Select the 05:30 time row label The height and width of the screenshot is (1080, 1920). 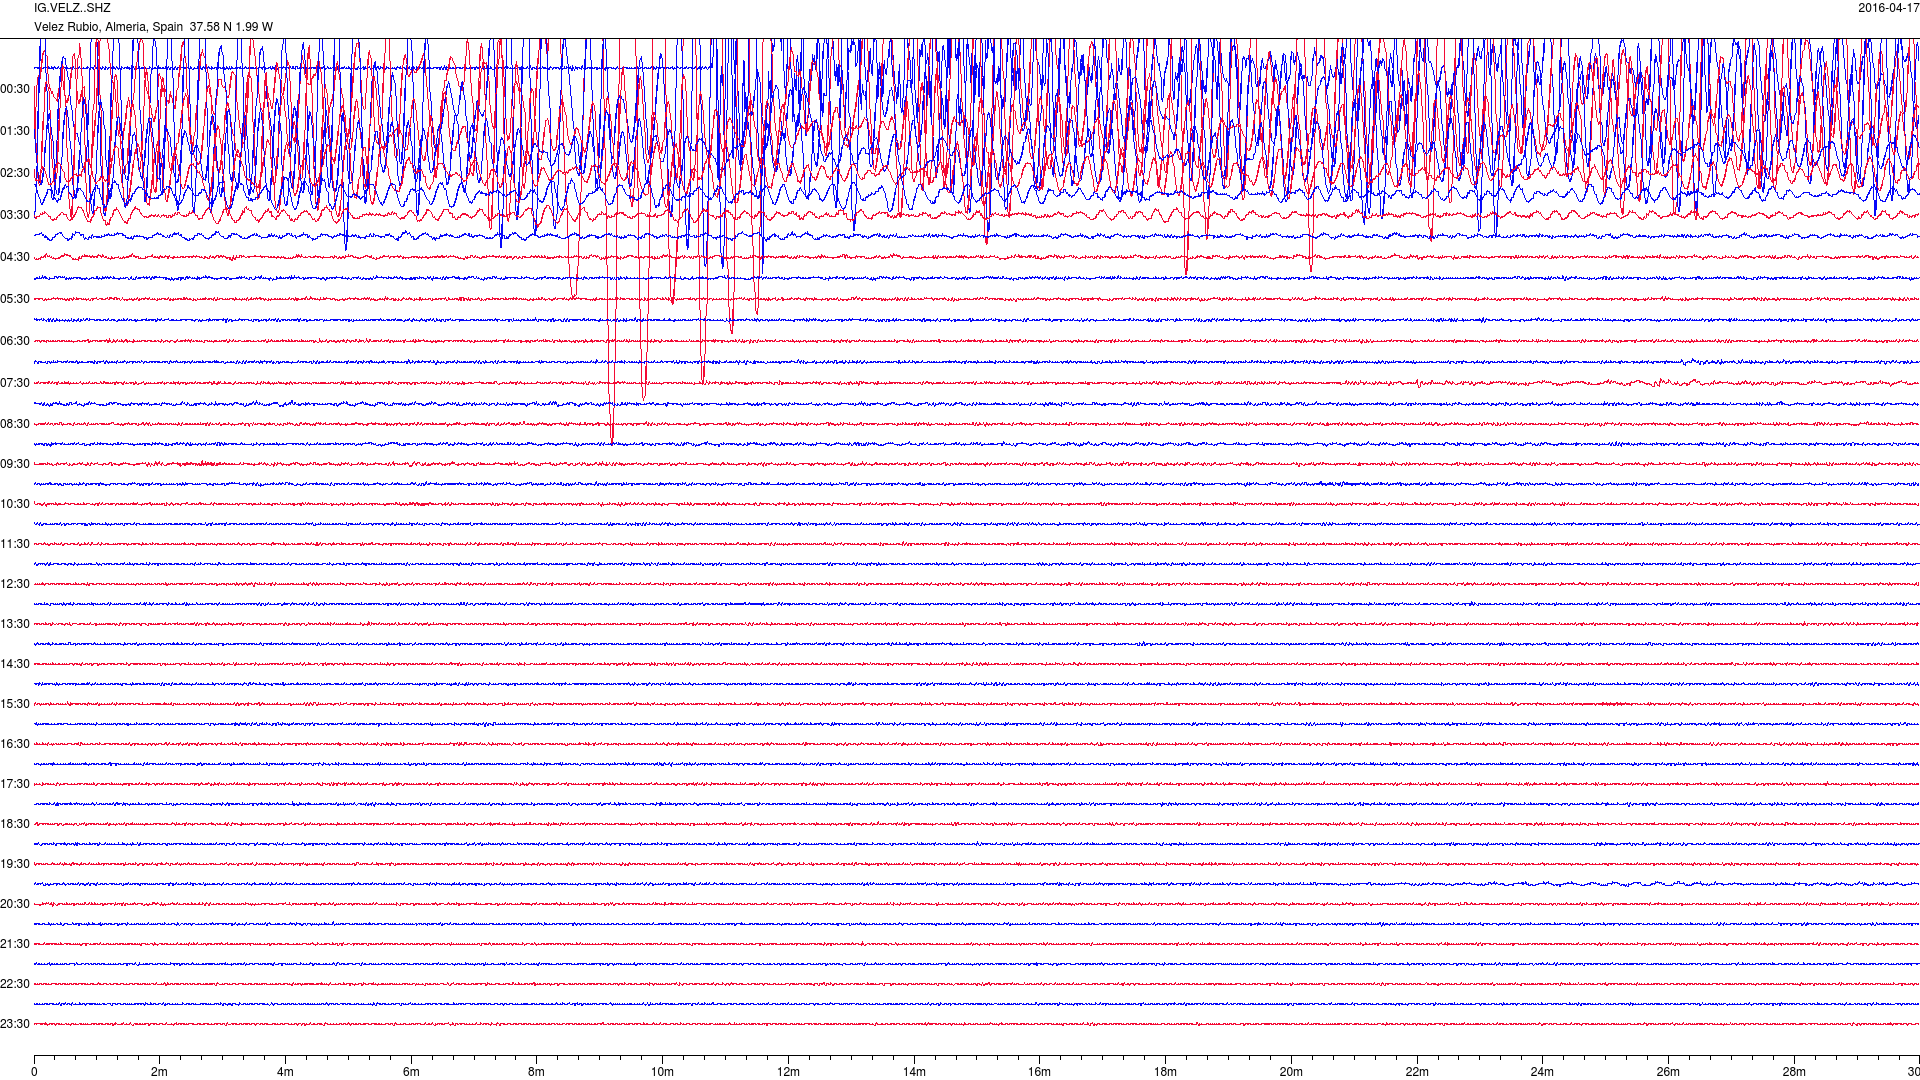(x=15, y=299)
